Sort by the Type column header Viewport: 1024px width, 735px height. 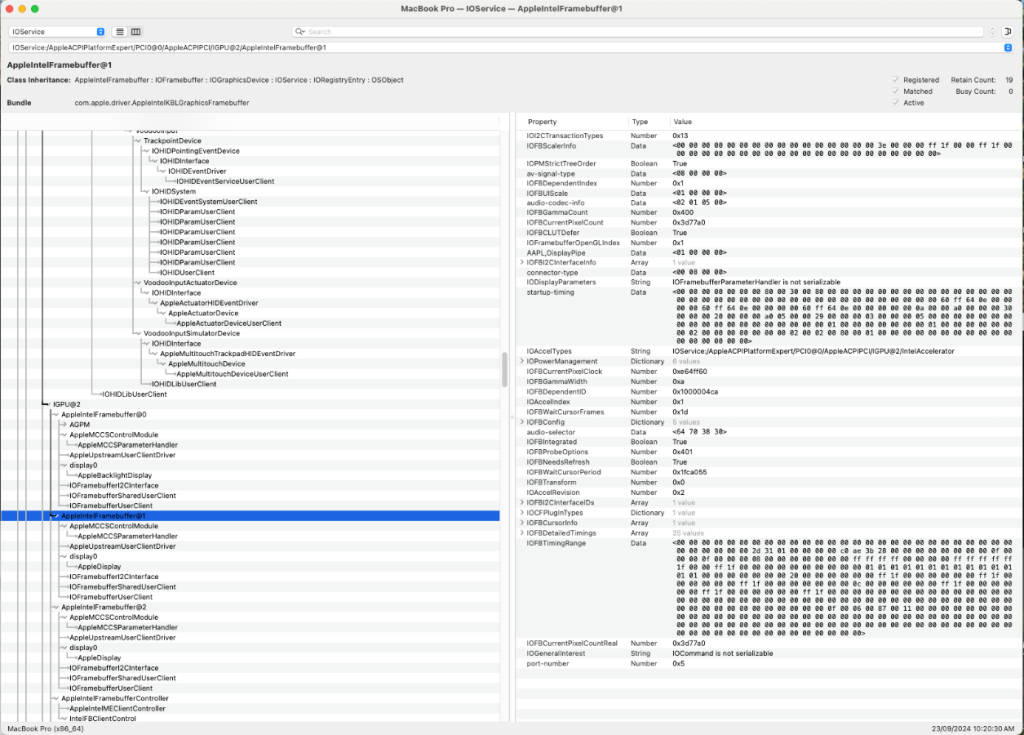pyautogui.click(x=640, y=121)
